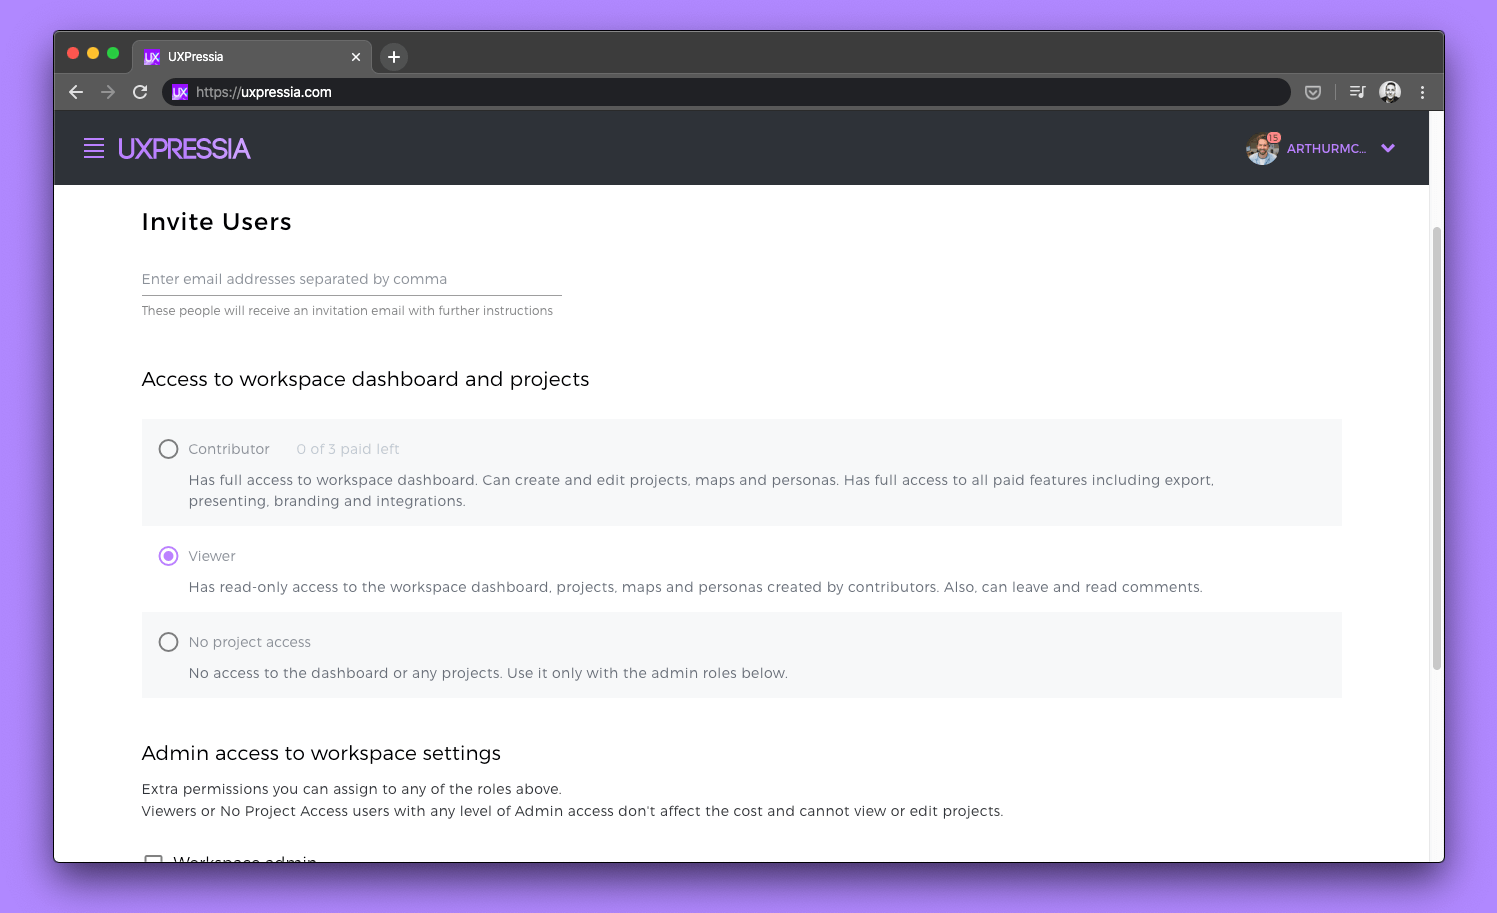Close the UXPressia tab
The width and height of the screenshot is (1497, 913).
point(356,57)
